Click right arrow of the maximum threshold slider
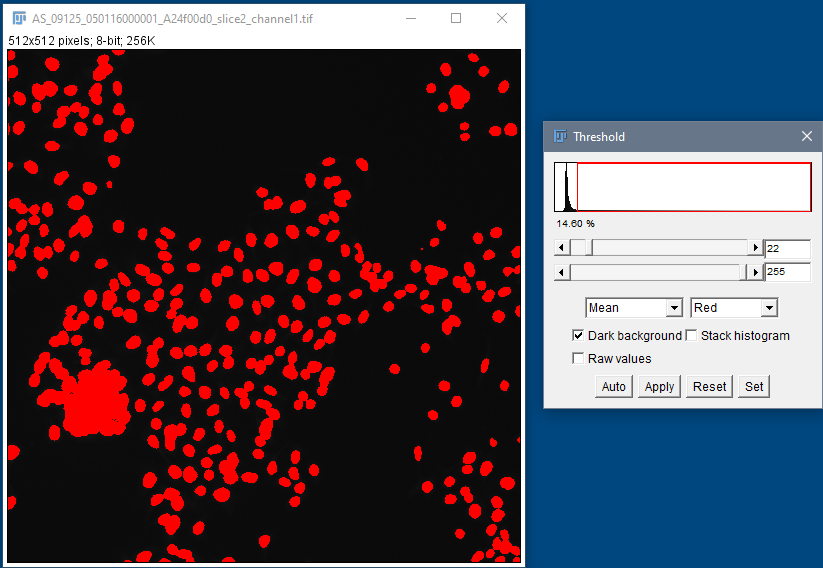 point(755,272)
